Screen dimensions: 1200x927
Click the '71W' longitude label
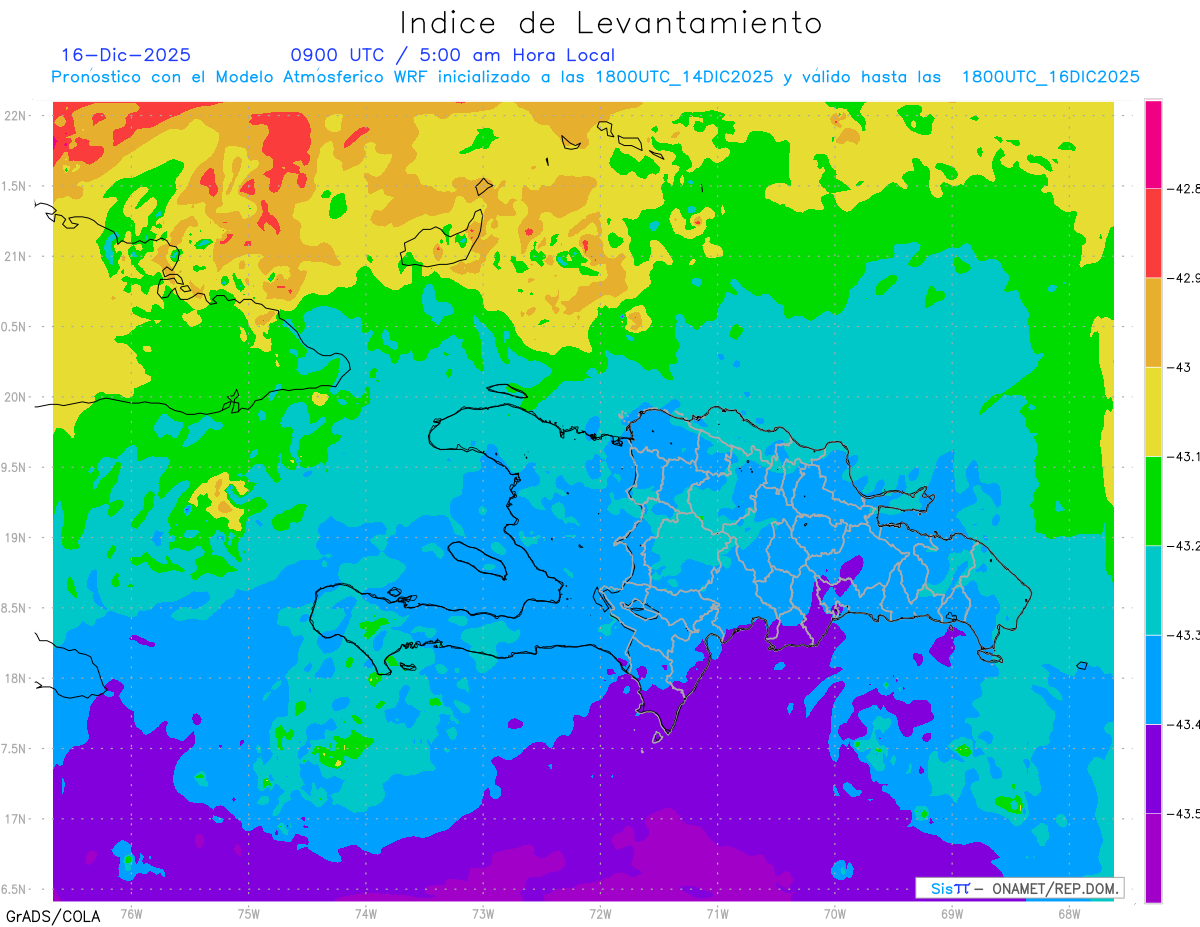pos(717,913)
